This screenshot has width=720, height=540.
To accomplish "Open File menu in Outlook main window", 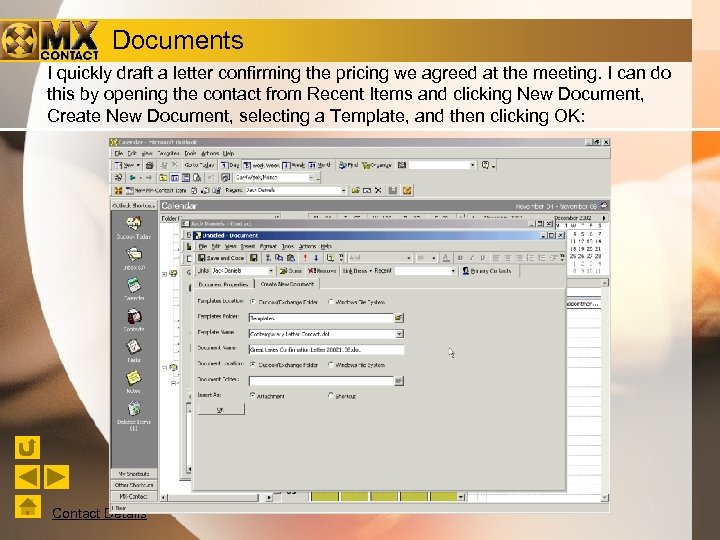I will (x=119, y=153).
